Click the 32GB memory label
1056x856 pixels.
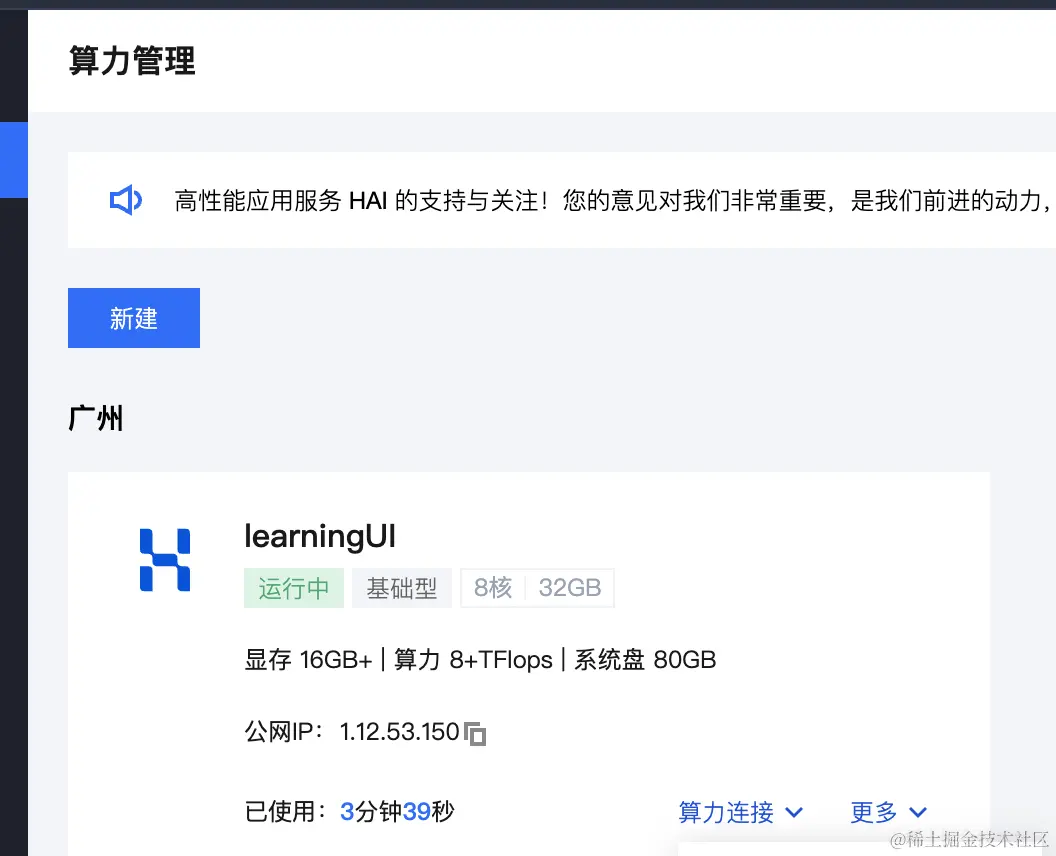click(x=570, y=588)
